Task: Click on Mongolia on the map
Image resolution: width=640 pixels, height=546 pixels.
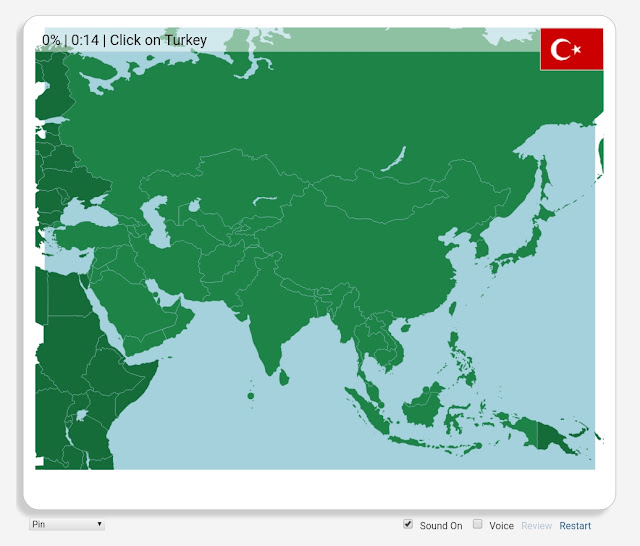Action: click(380, 196)
